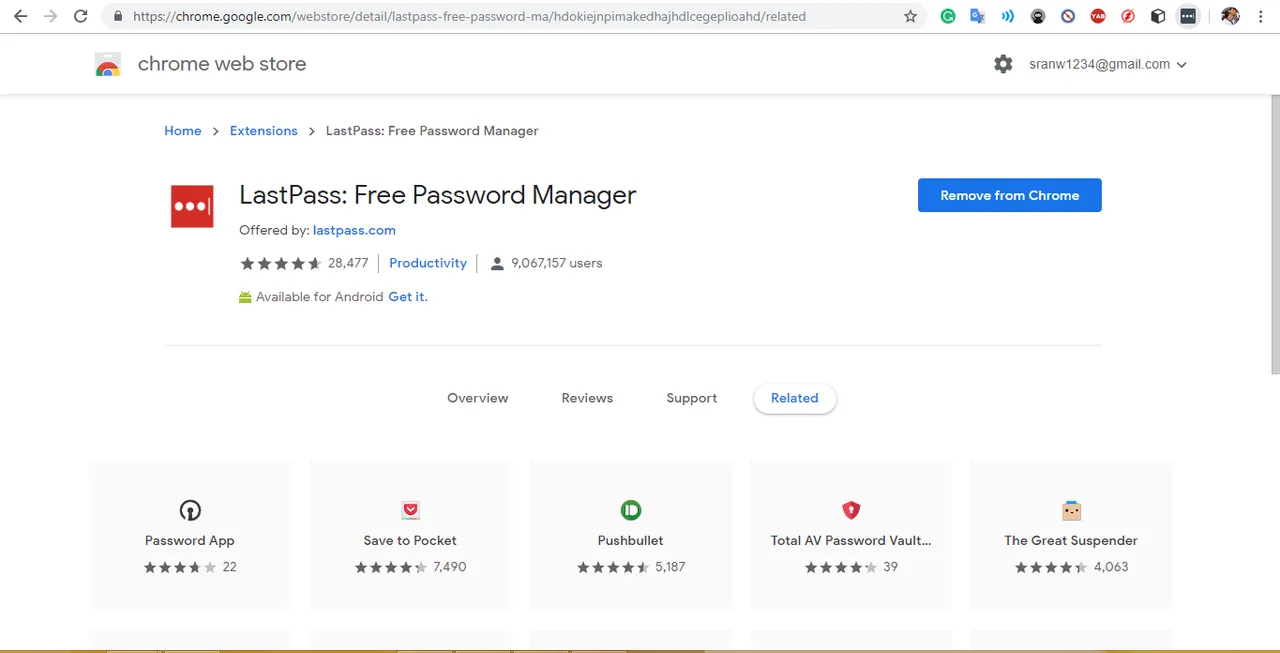Switch to the Reviews tab
The image size is (1280, 653).
587,398
